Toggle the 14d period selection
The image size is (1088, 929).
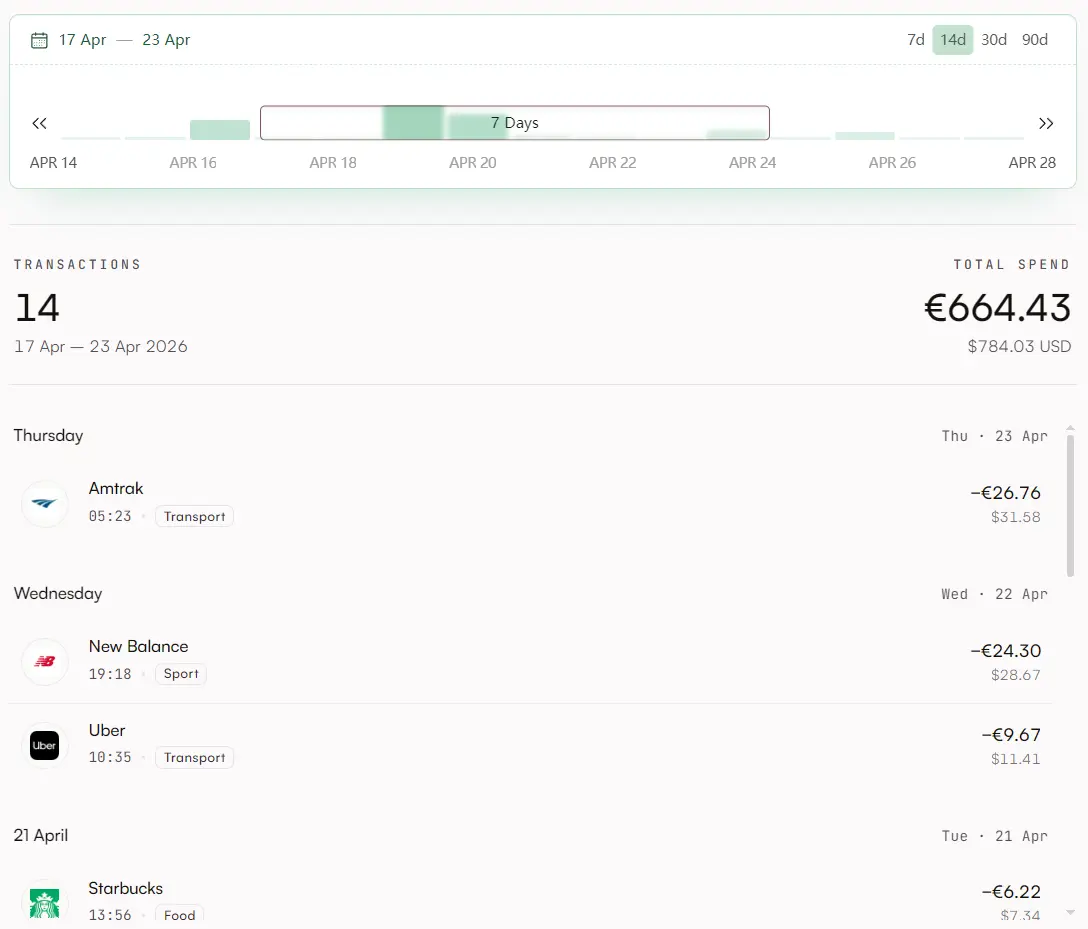point(952,39)
